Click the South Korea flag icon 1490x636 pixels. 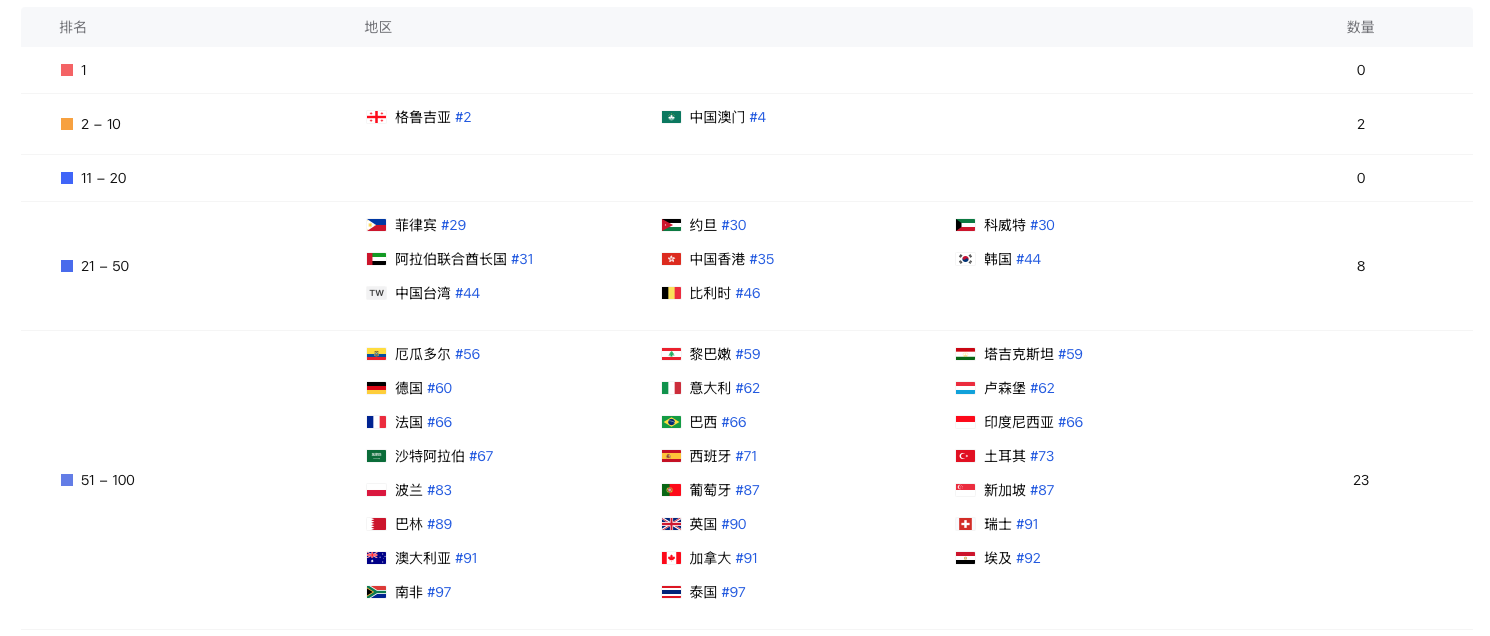click(965, 259)
